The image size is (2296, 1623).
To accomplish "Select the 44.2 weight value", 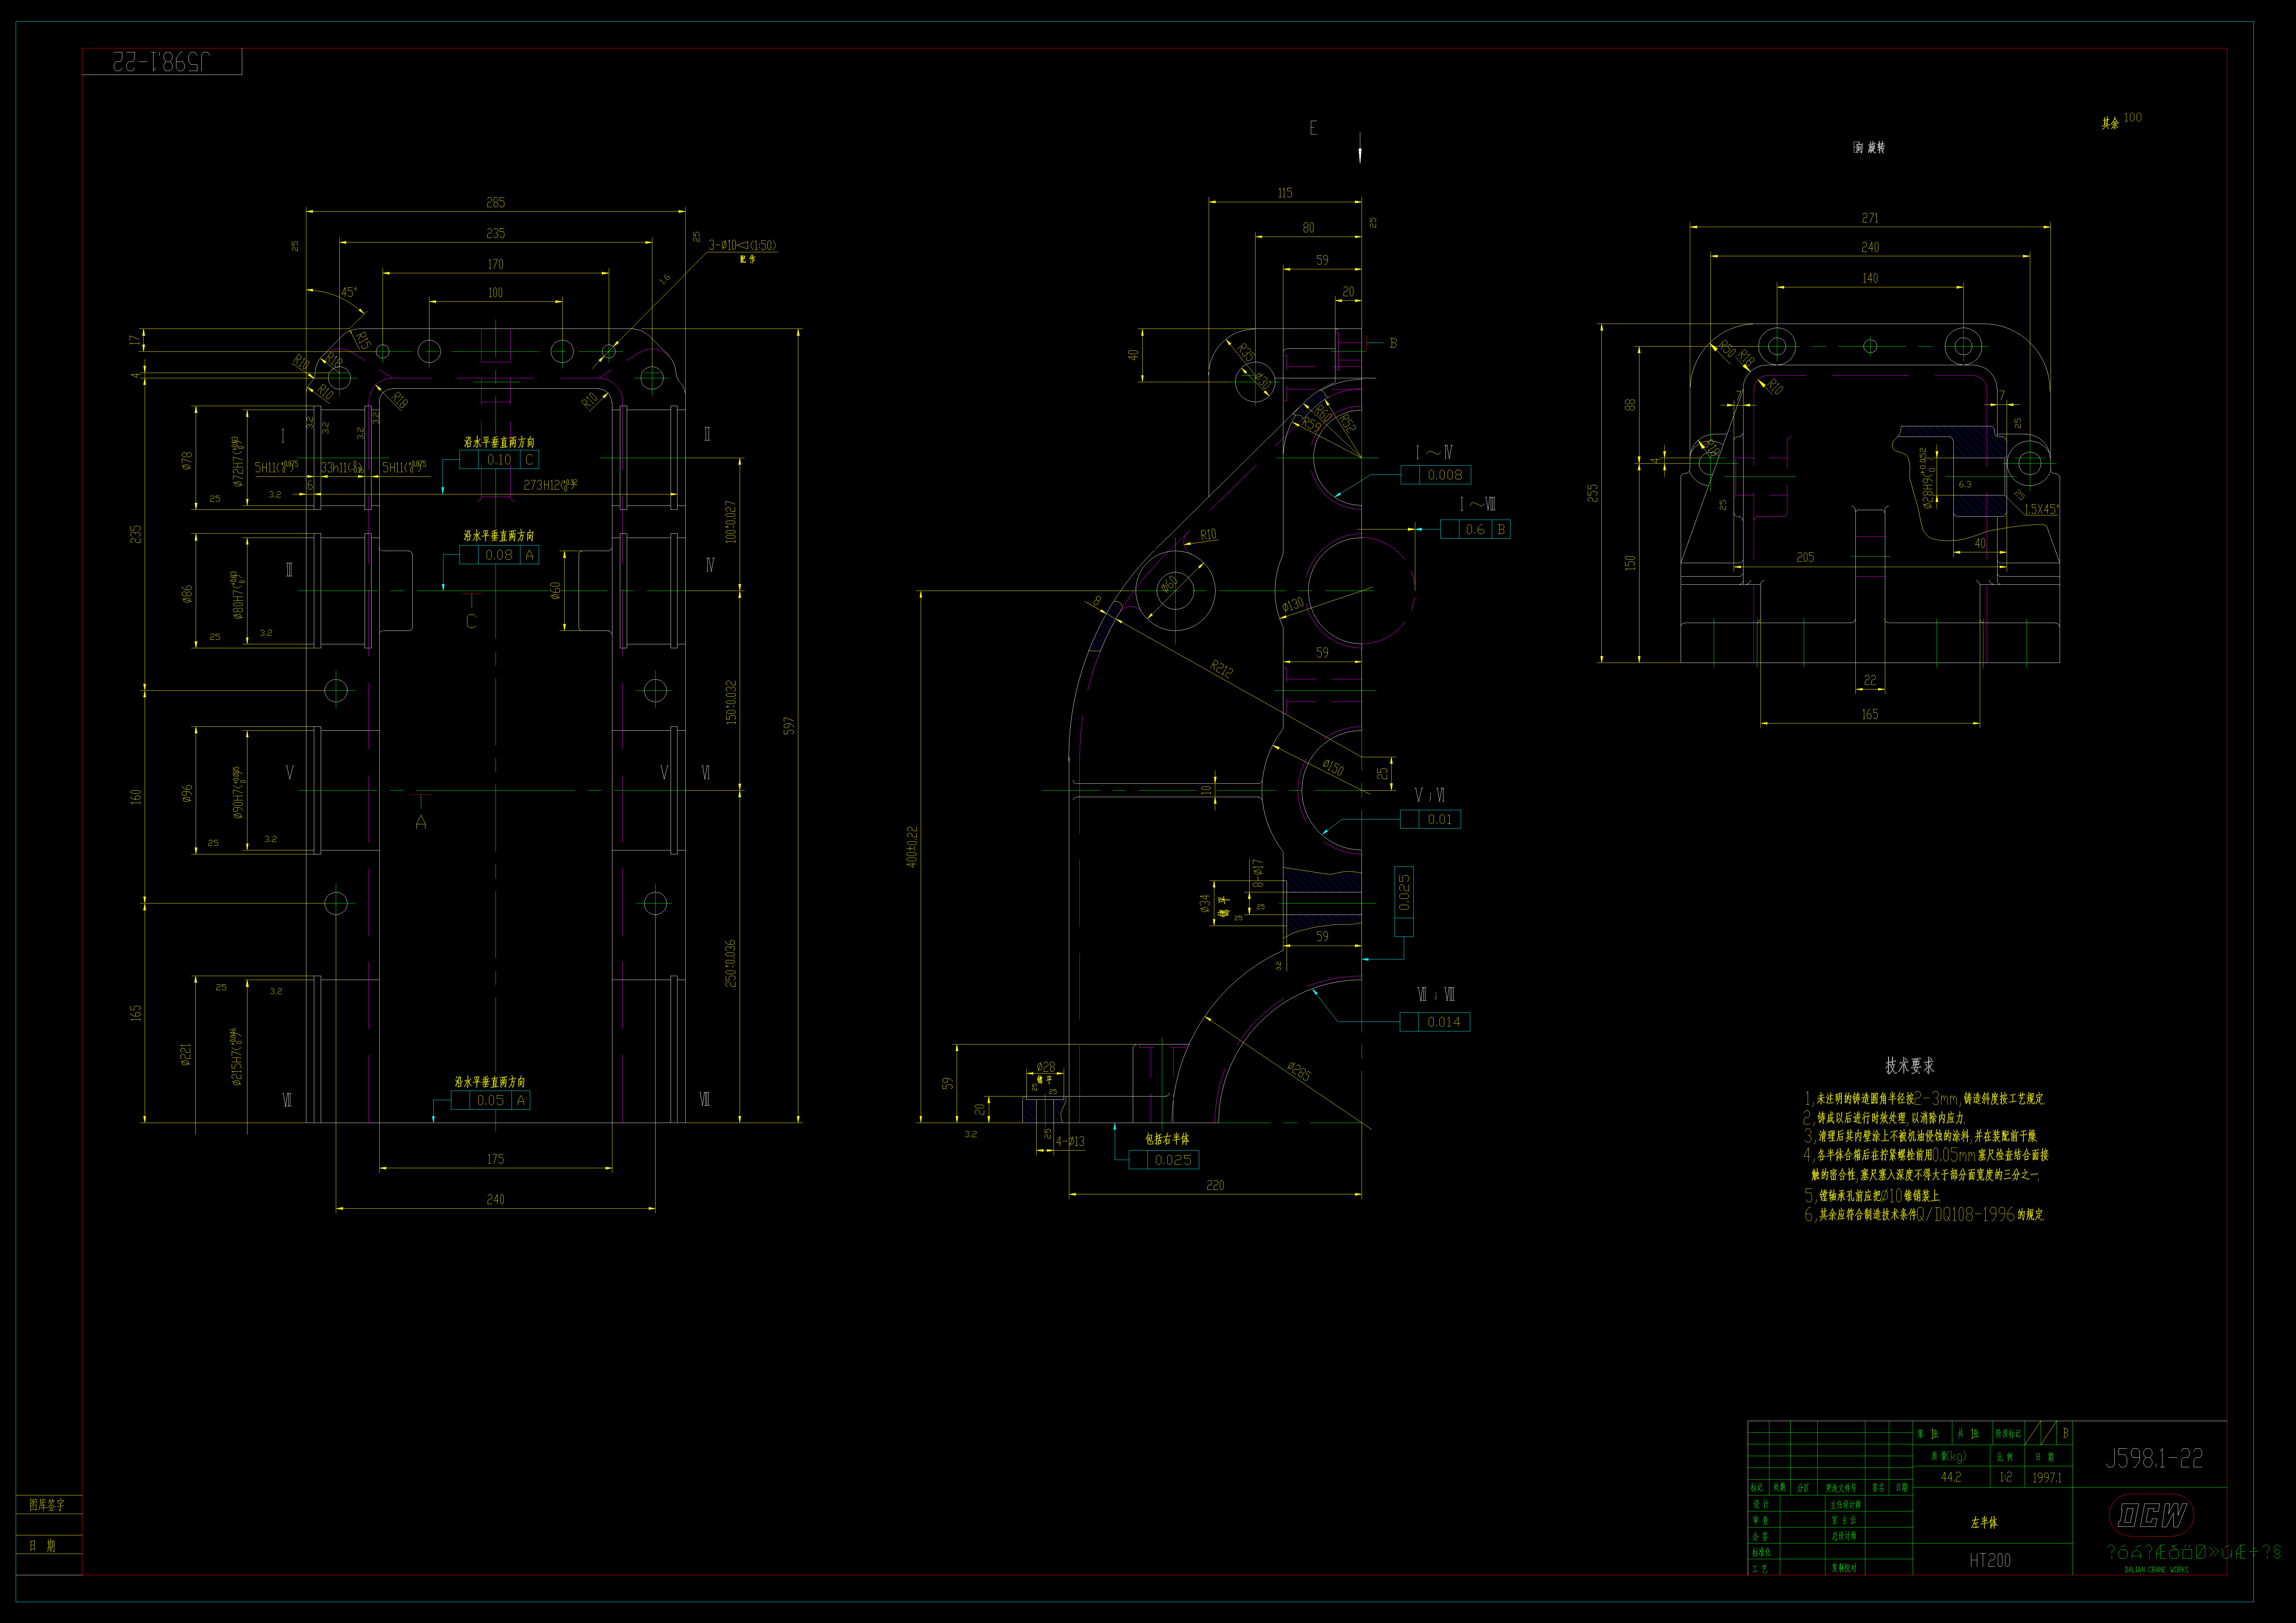I will (x=1951, y=1477).
